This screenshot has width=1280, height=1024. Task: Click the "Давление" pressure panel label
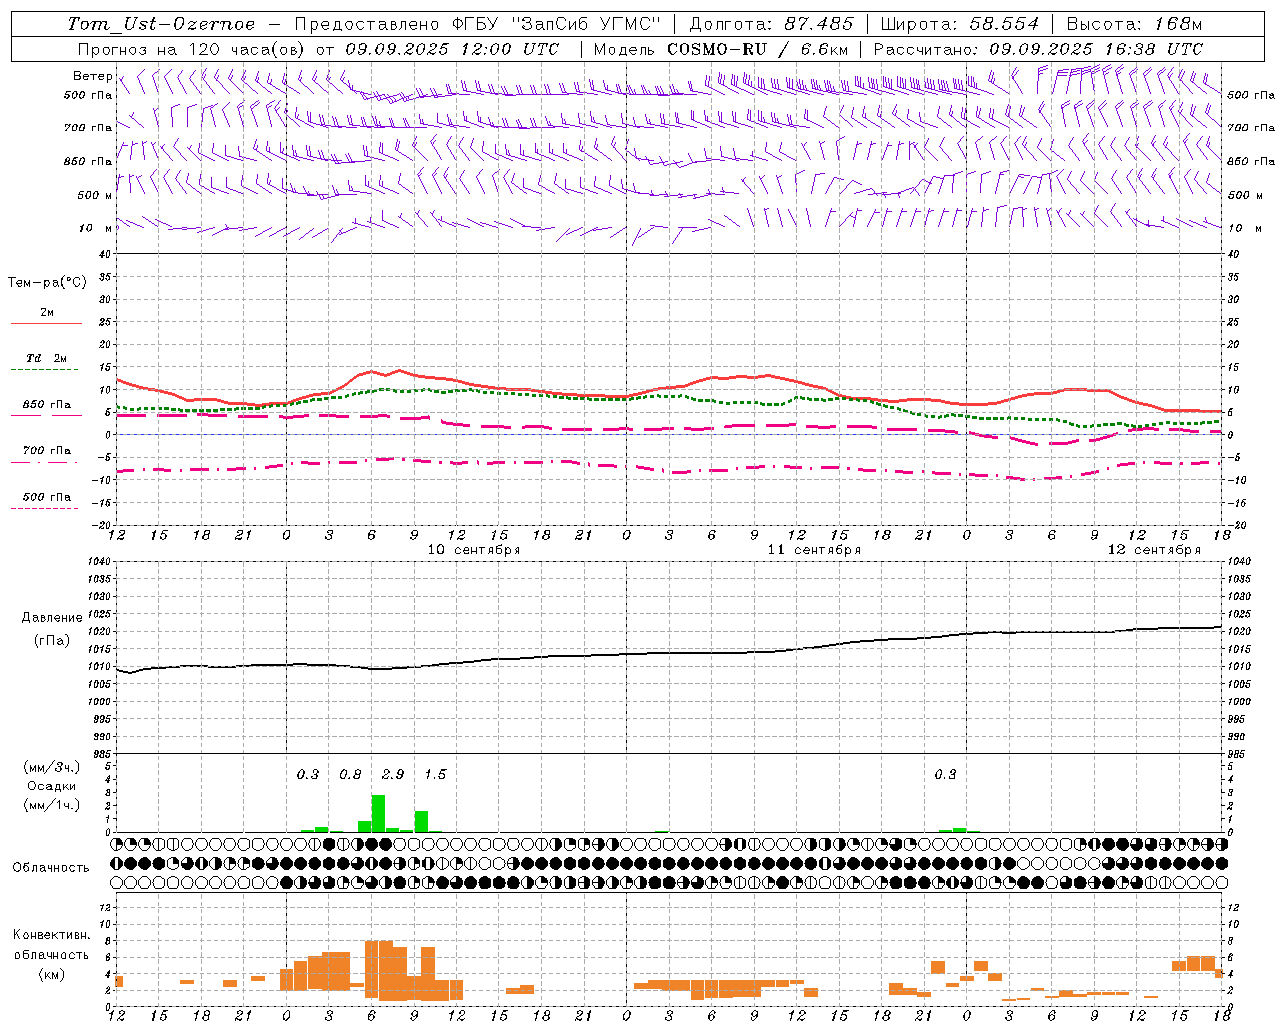pos(52,618)
